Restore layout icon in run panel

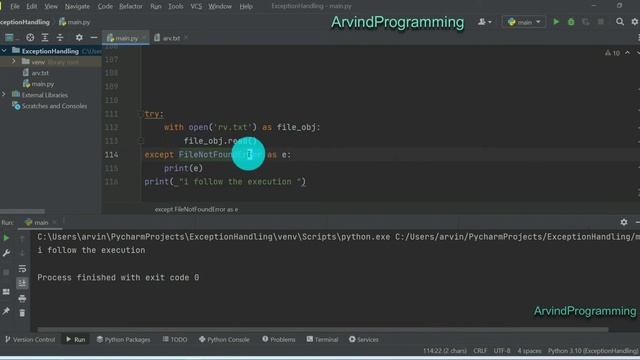pos(6,292)
